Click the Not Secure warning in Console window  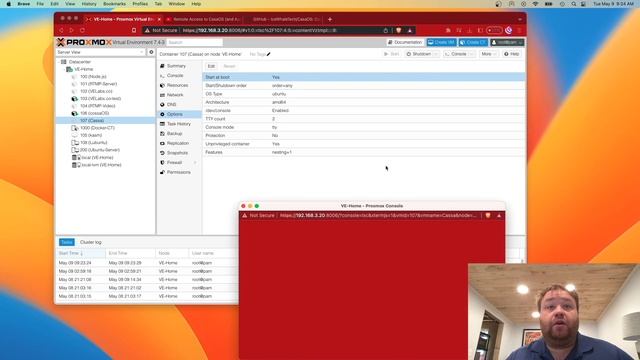258,216
